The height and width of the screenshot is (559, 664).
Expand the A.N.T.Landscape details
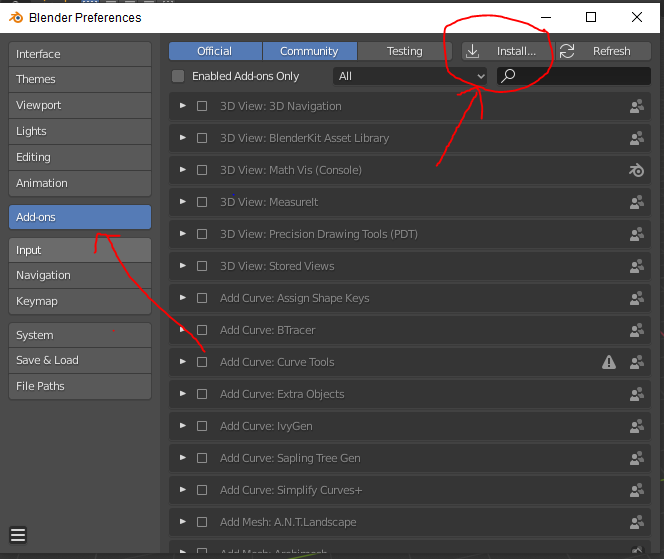click(x=183, y=521)
